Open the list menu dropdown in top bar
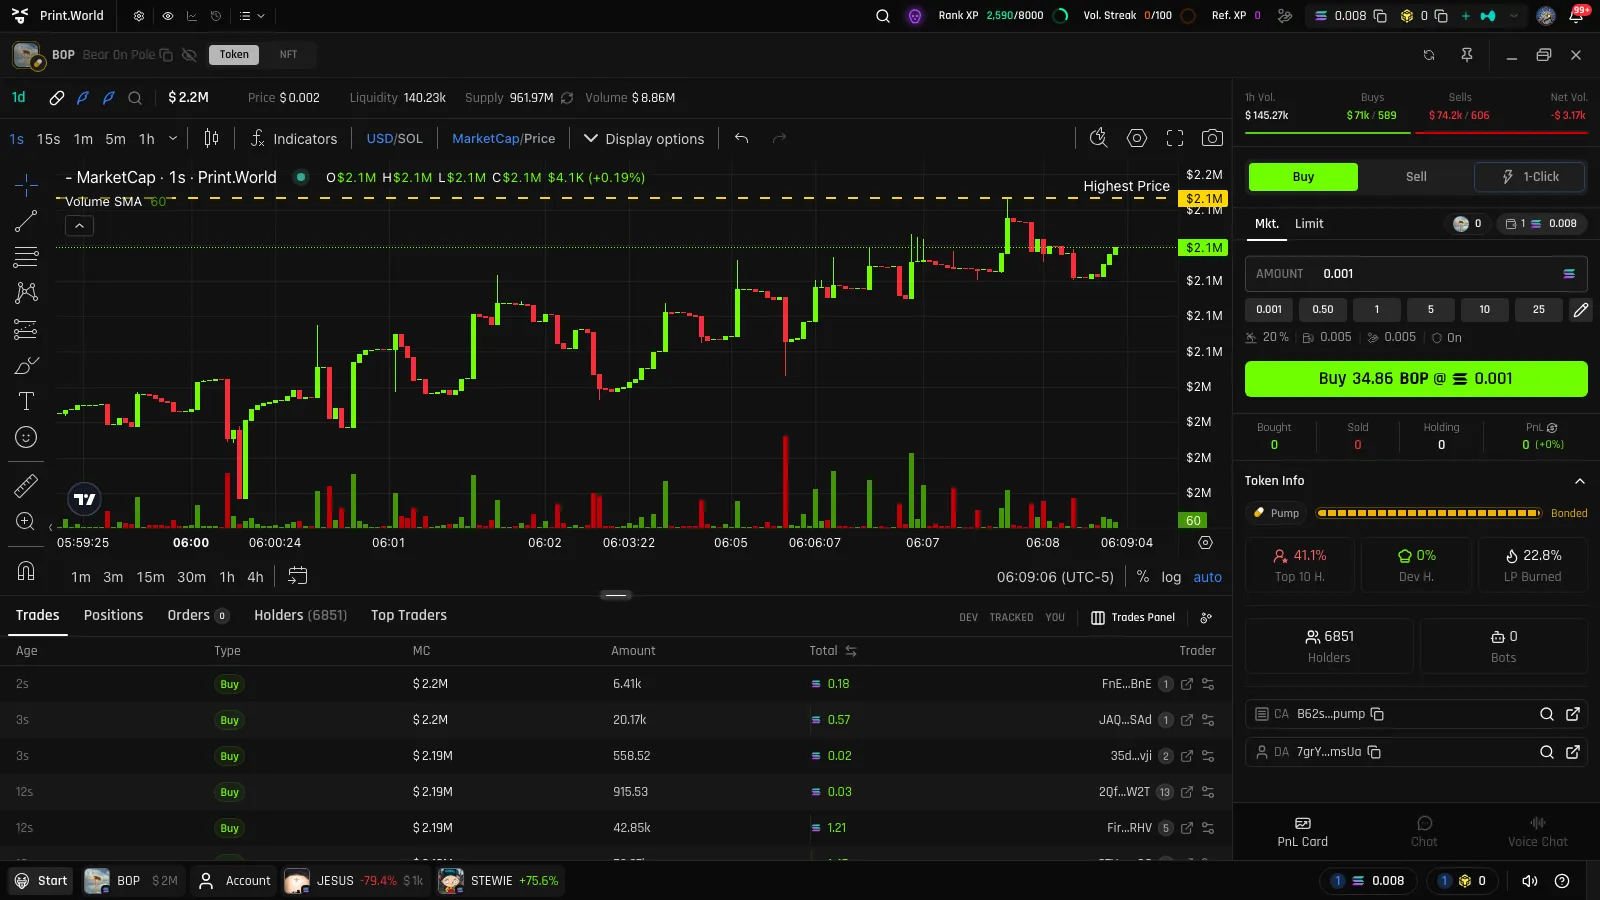This screenshot has height=900, width=1600. 252,16
